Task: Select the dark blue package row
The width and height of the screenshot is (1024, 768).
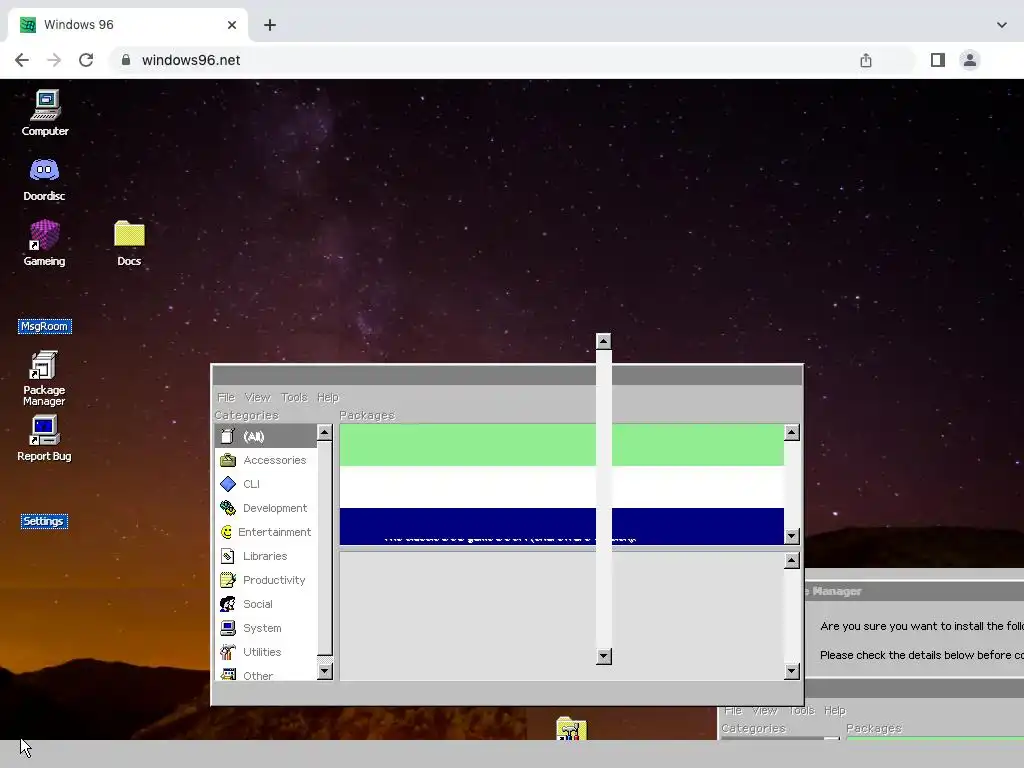Action: [x=562, y=526]
